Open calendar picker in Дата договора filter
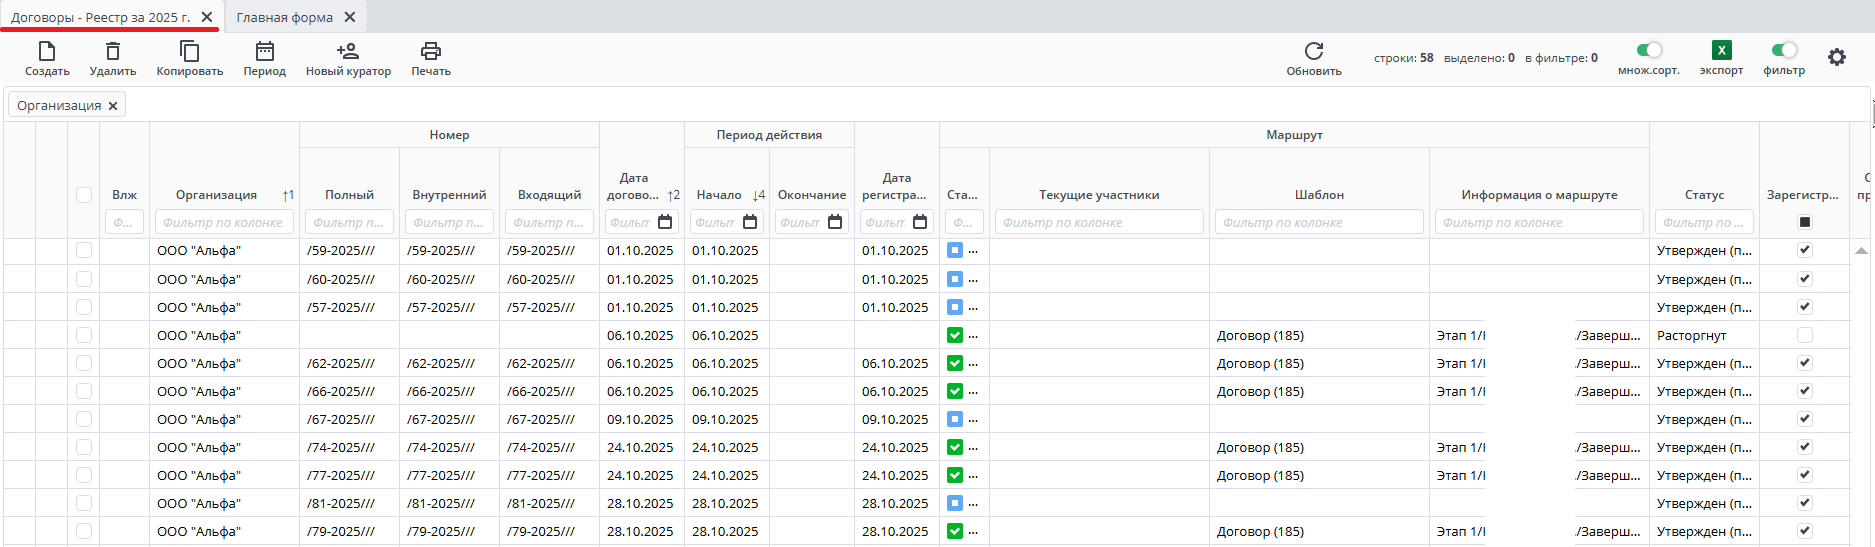Image resolution: width=1875 pixels, height=547 pixels. 665,222
